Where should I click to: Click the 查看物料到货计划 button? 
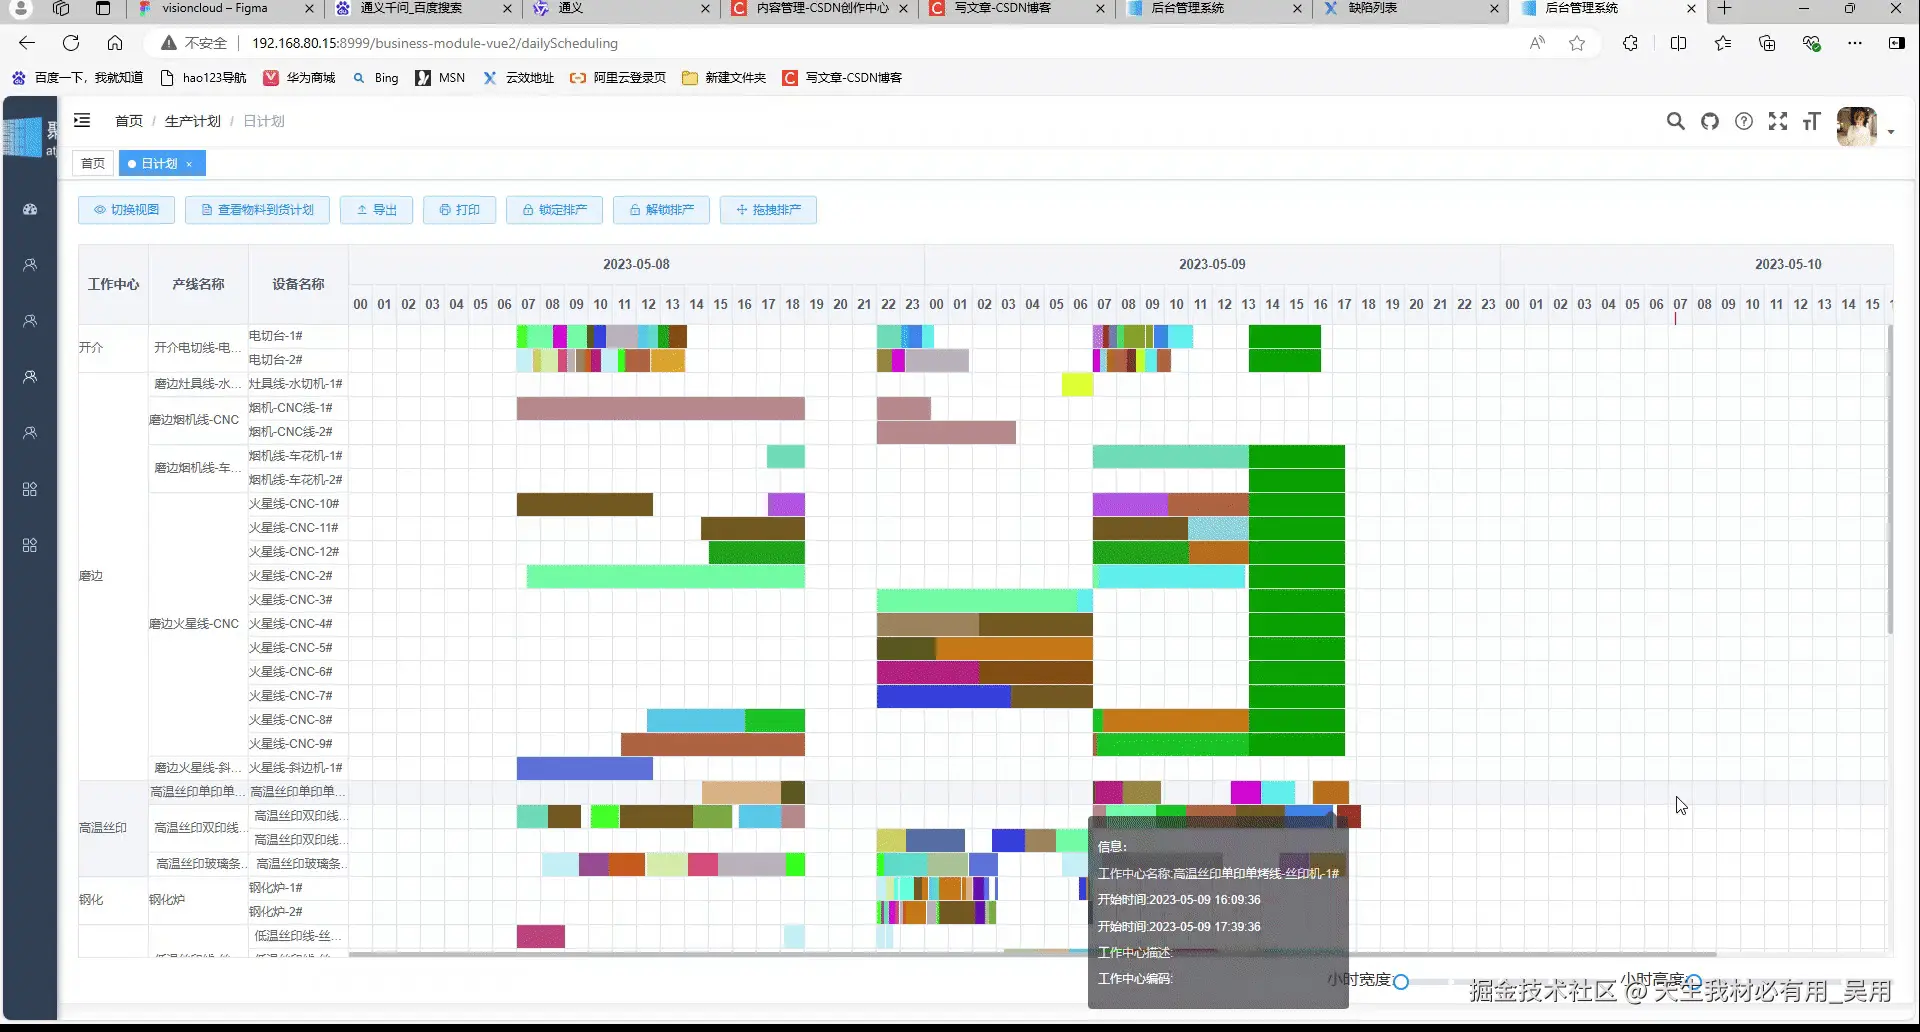258,210
